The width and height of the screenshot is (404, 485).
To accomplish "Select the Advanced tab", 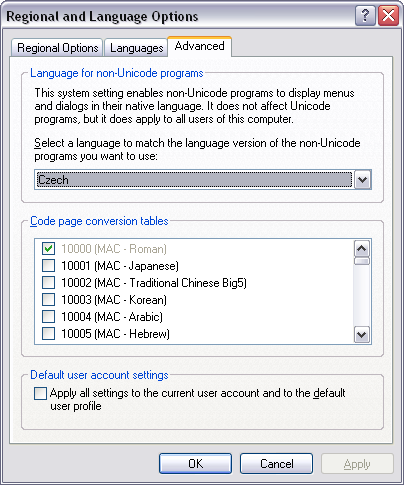I will coord(199,46).
